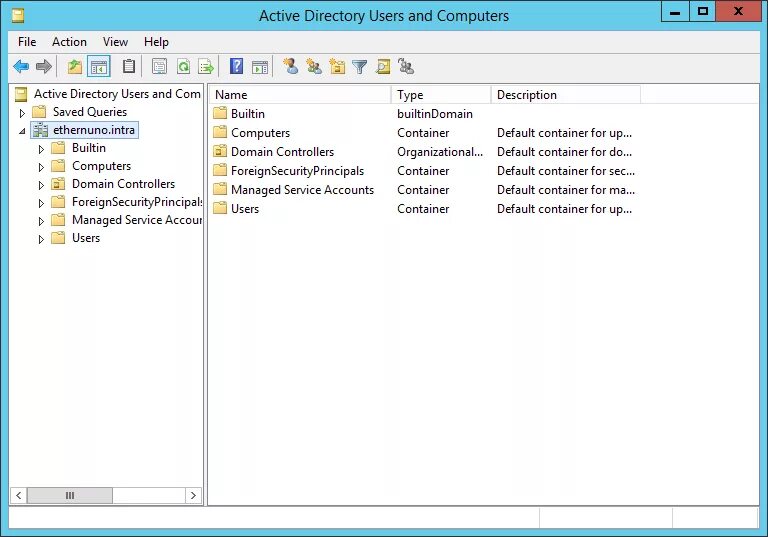Click the green Refresh toolbar icon
This screenshot has width=768, height=537.
[x=183, y=66]
